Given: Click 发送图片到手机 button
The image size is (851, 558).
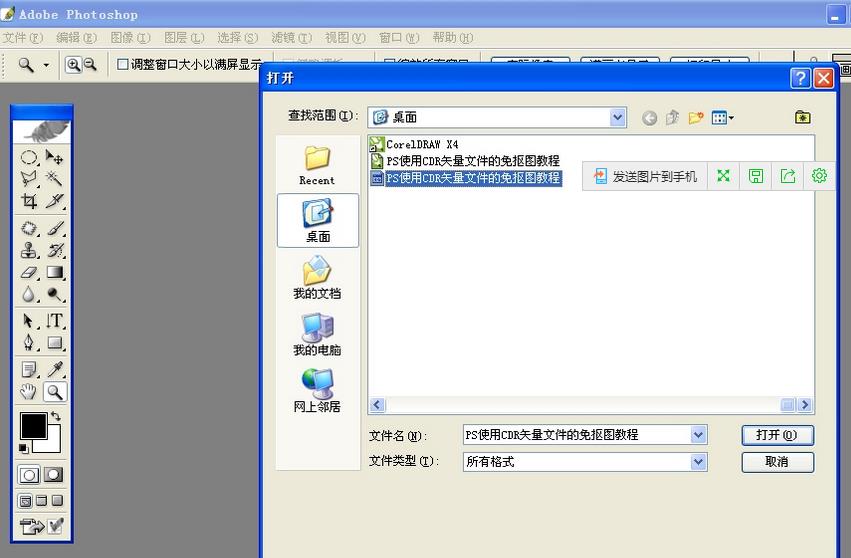Looking at the screenshot, I should [x=645, y=176].
